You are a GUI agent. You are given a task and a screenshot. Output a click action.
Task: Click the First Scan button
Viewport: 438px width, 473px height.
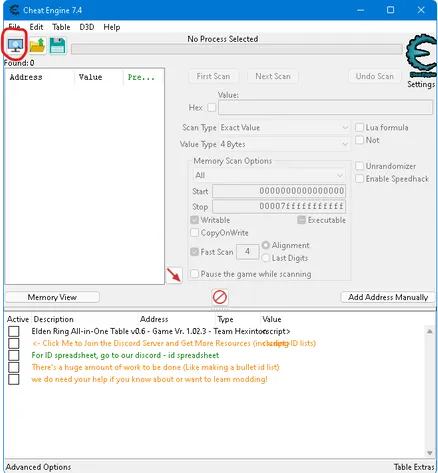tap(213, 76)
